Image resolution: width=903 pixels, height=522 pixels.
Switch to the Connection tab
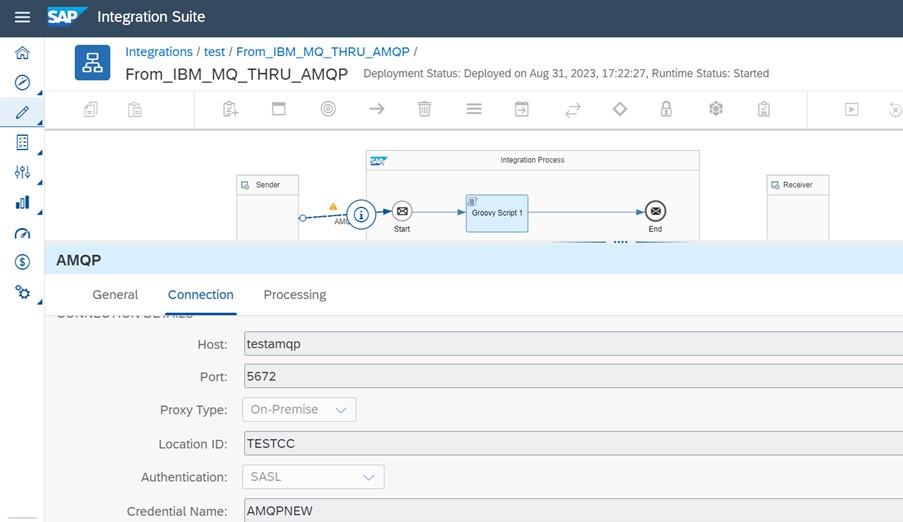point(200,294)
